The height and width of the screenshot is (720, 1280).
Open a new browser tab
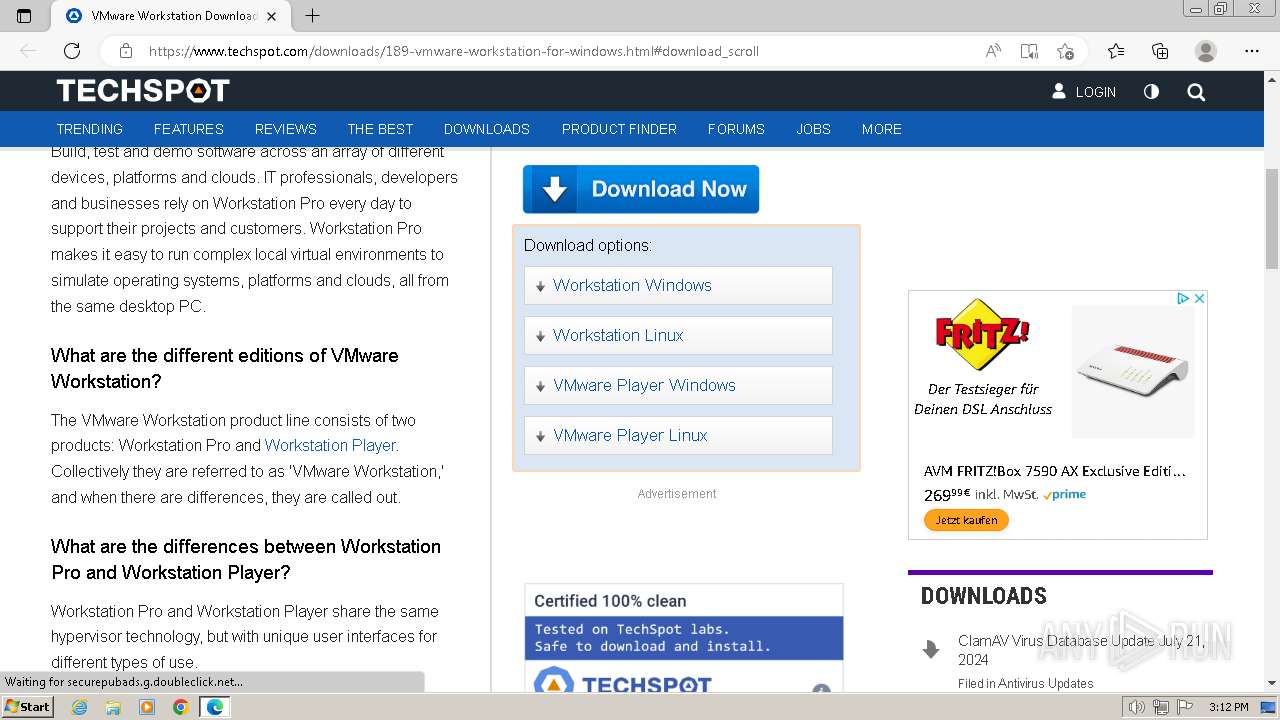pyautogui.click(x=312, y=16)
